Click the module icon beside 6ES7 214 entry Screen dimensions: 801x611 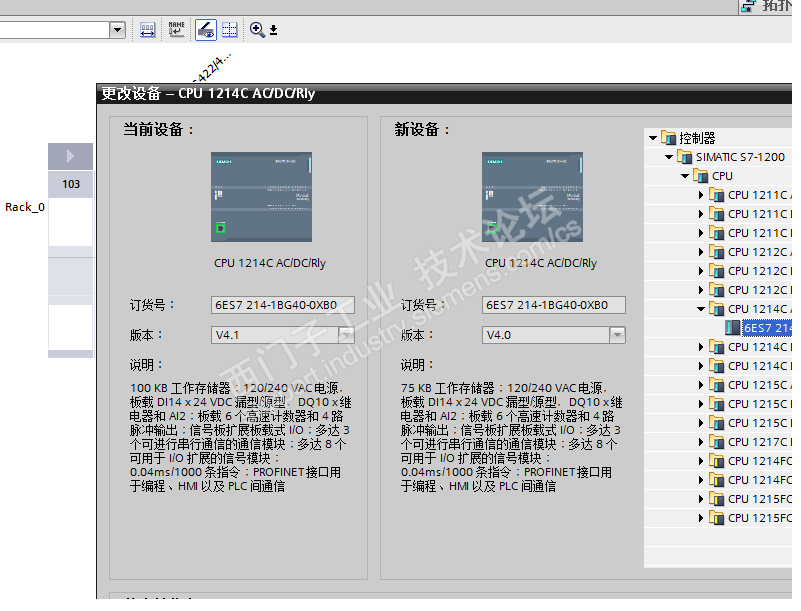click(733, 327)
